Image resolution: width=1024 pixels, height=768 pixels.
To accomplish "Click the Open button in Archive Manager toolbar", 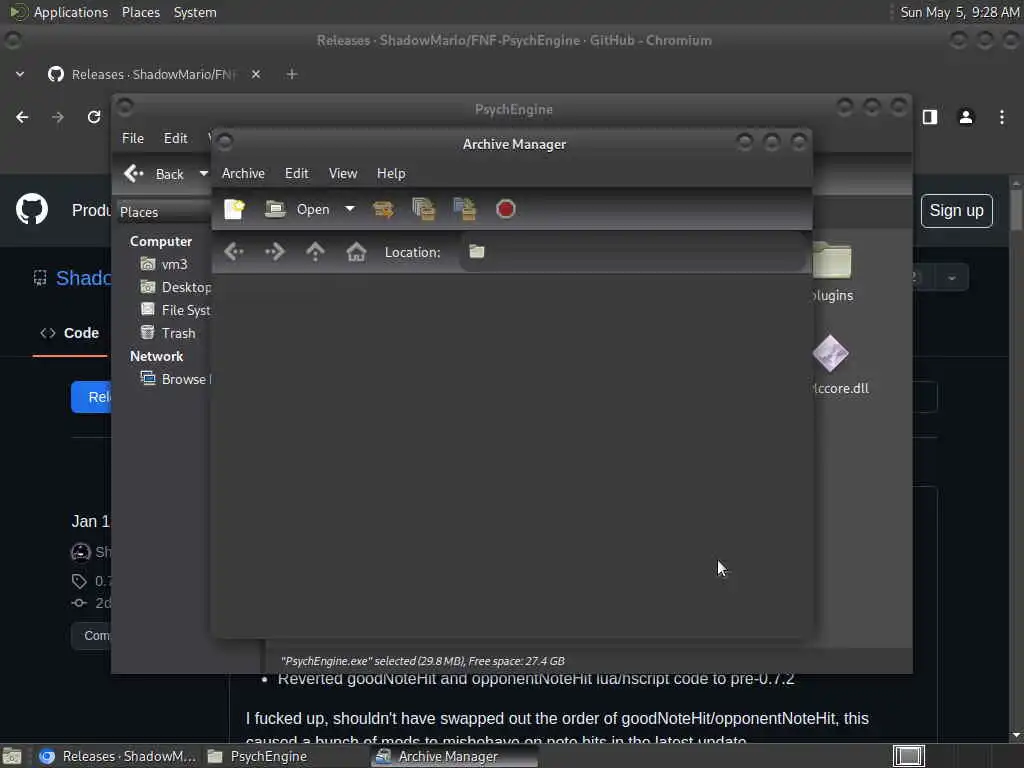I will click(x=298, y=209).
